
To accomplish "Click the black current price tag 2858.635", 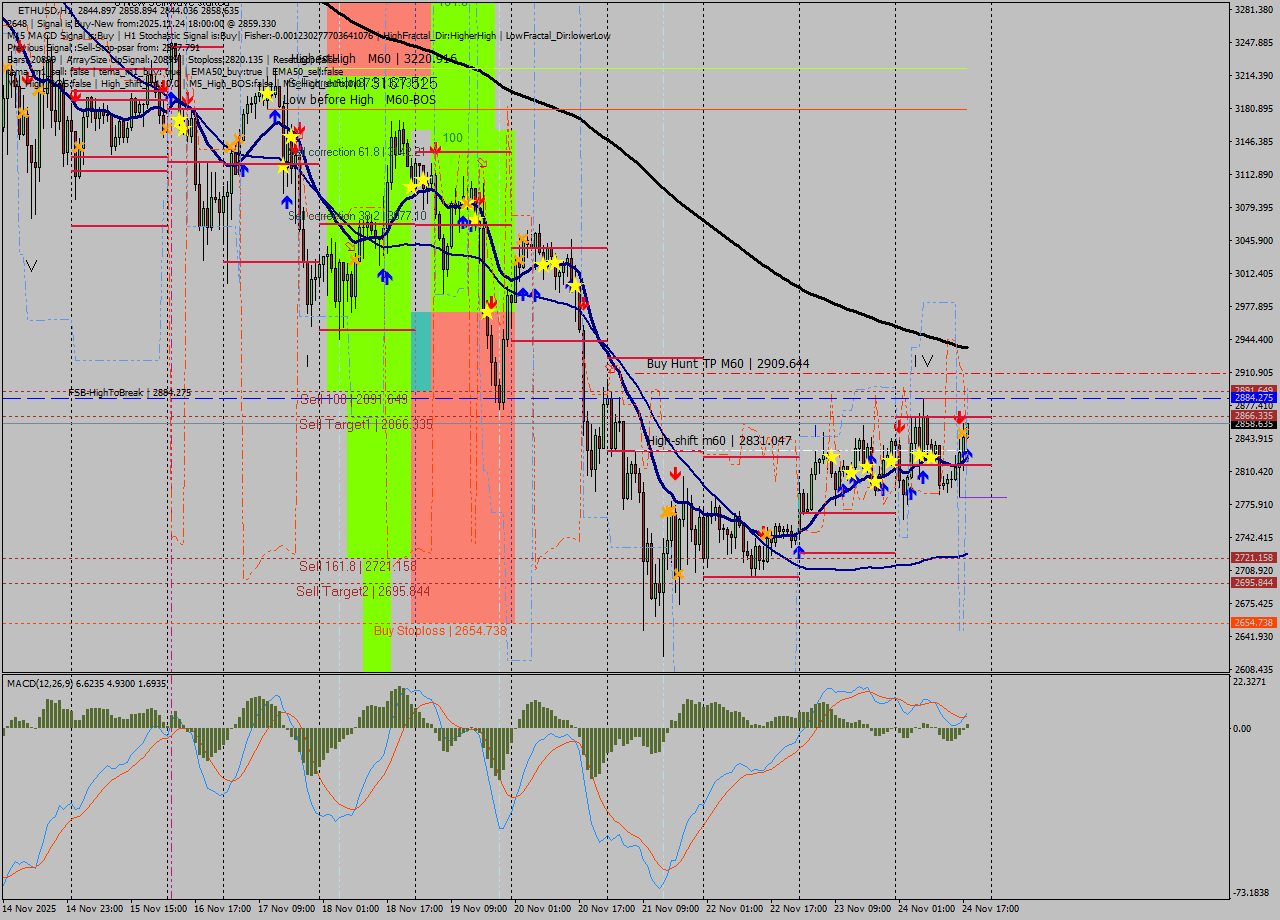I will (x=1253, y=424).
